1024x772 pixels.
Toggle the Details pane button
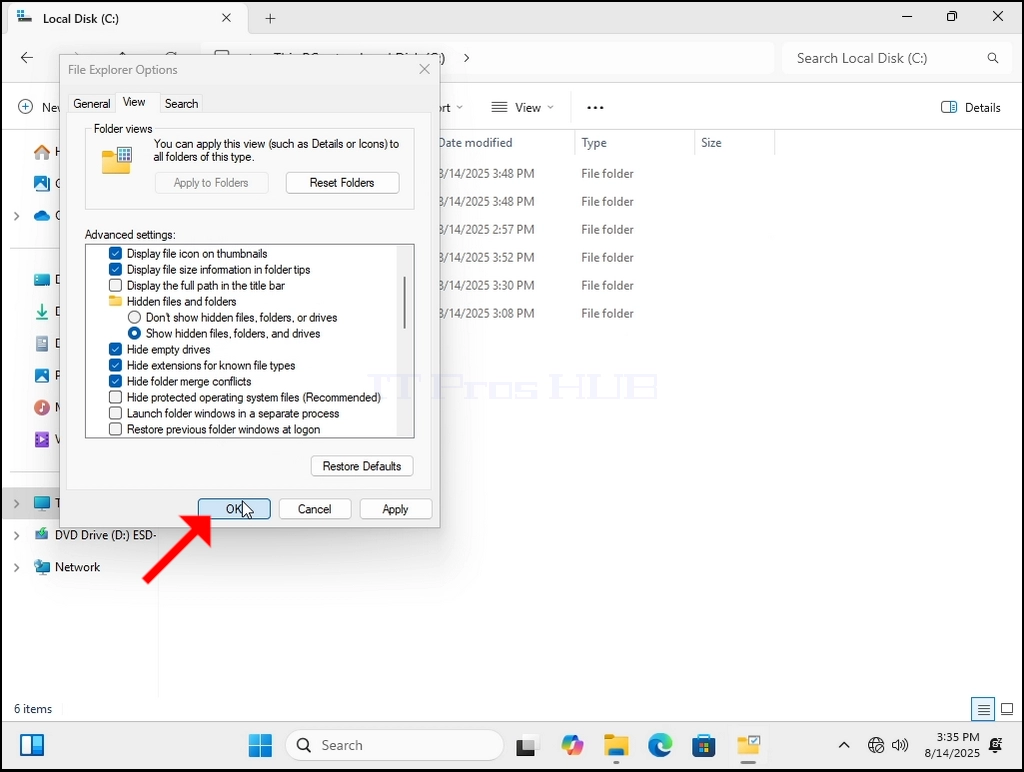(970, 108)
